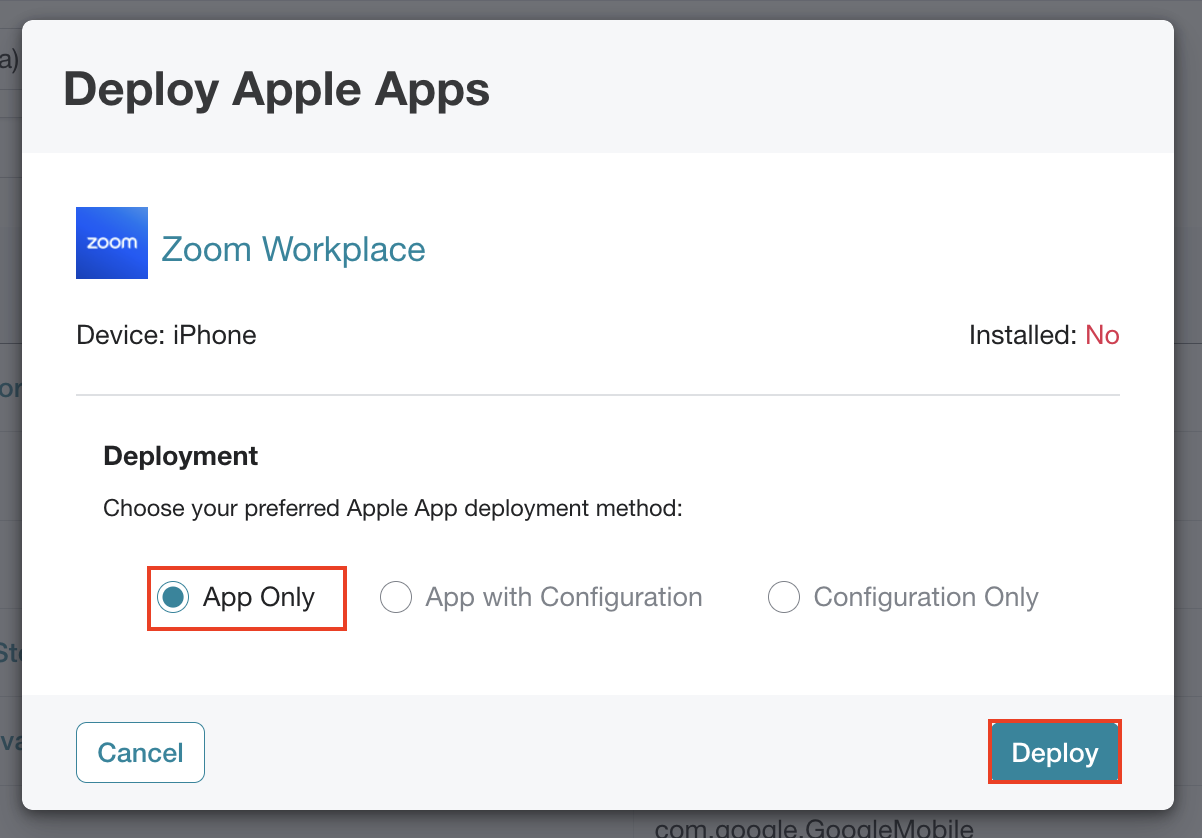Cancel the Deploy Apple Apps dialog
This screenshot has width=1202, height=838.
(x=140, y=752)
